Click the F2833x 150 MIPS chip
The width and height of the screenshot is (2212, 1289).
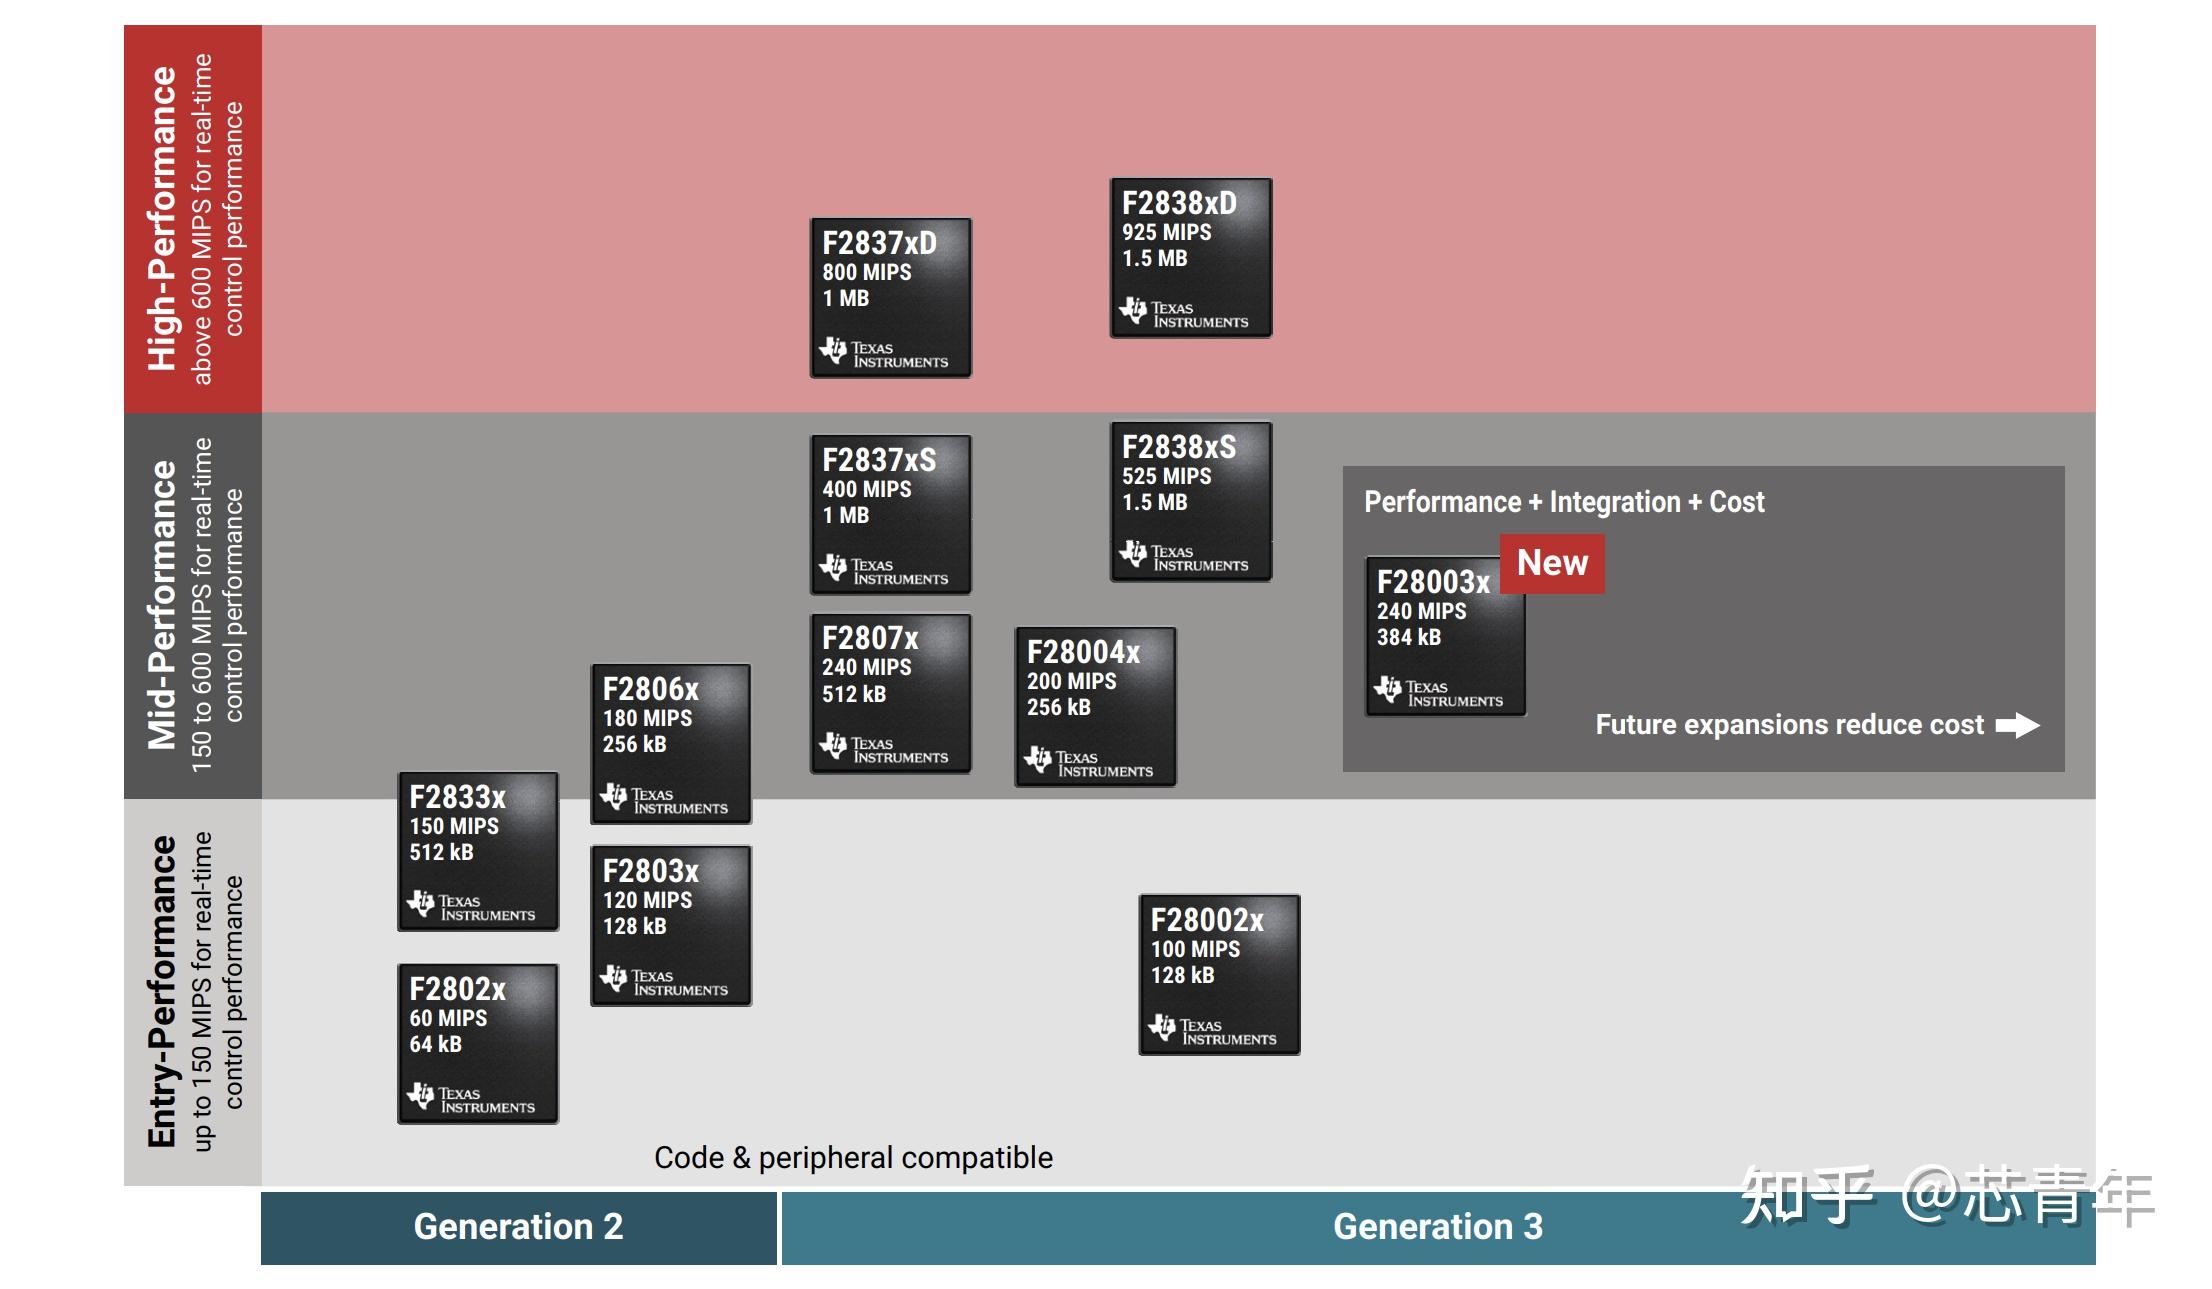pos(477,851)
